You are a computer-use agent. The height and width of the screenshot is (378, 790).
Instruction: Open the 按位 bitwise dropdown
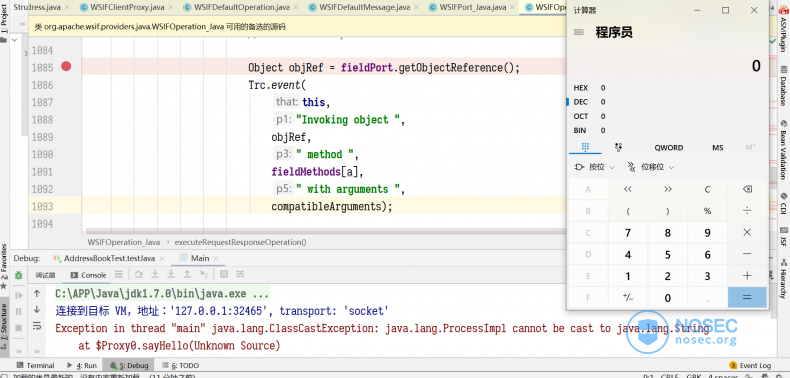click(x=595, y=167)
